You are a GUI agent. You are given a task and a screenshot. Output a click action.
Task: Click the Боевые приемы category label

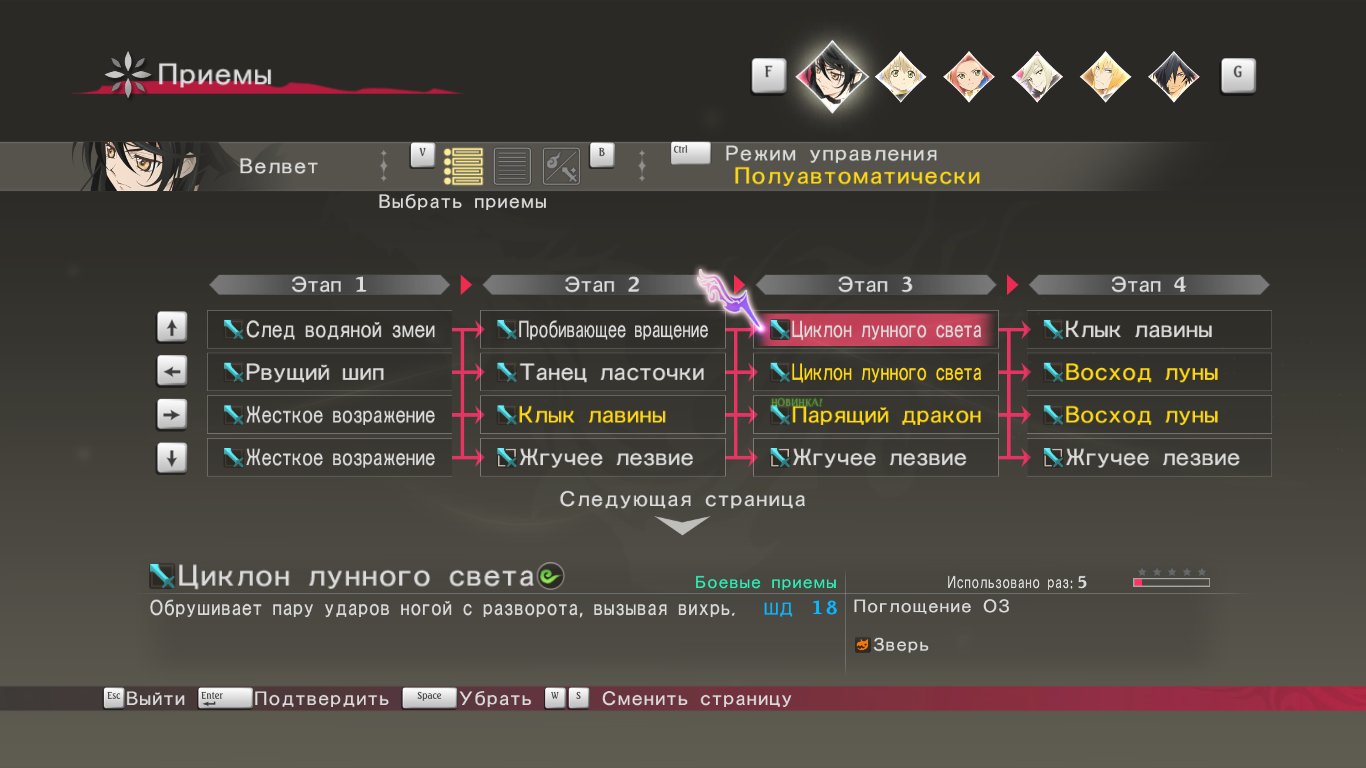(x=766, y=583)
